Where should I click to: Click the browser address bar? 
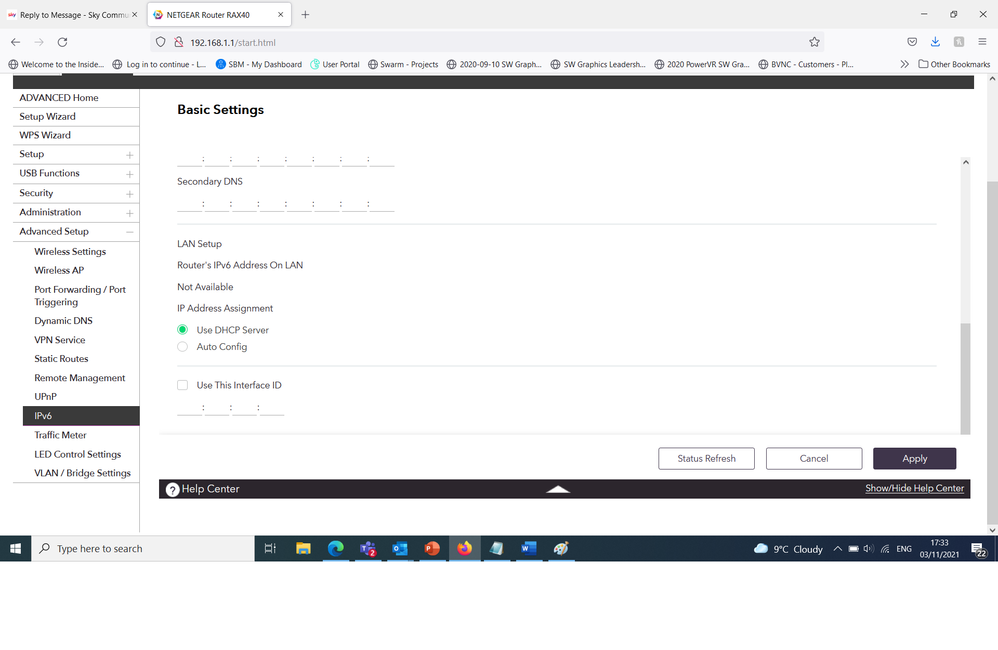487,42
